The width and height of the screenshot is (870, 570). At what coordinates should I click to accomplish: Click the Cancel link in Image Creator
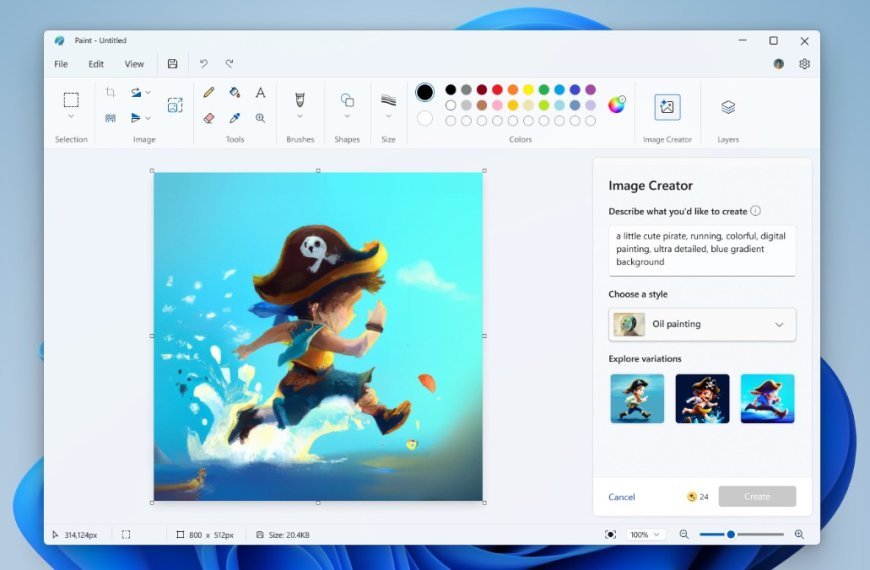[622, 497]
